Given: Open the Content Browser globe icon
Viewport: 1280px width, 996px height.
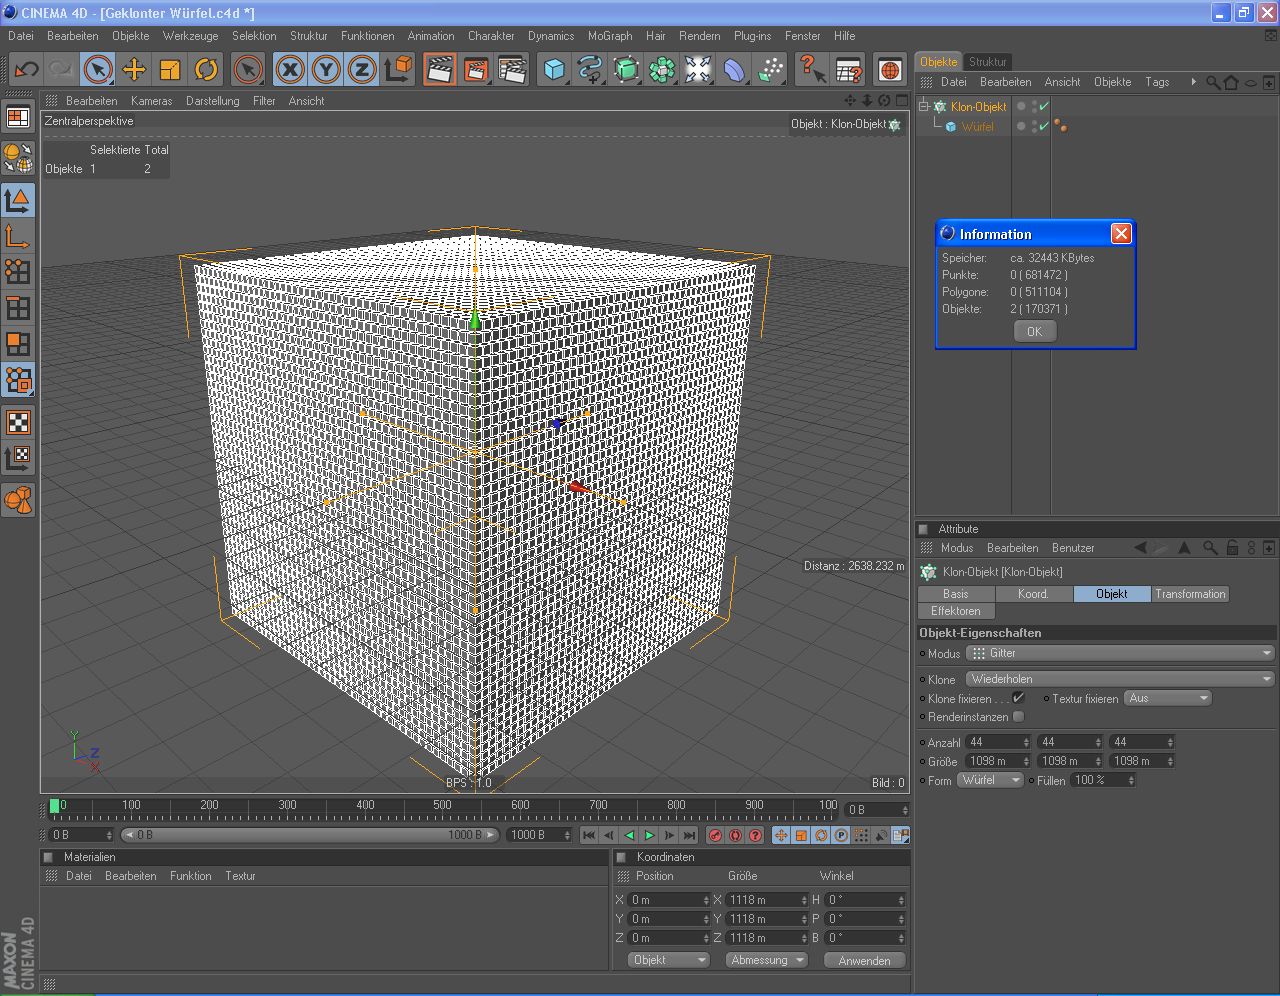Looking at the screenshot, I should coord(889,69).
